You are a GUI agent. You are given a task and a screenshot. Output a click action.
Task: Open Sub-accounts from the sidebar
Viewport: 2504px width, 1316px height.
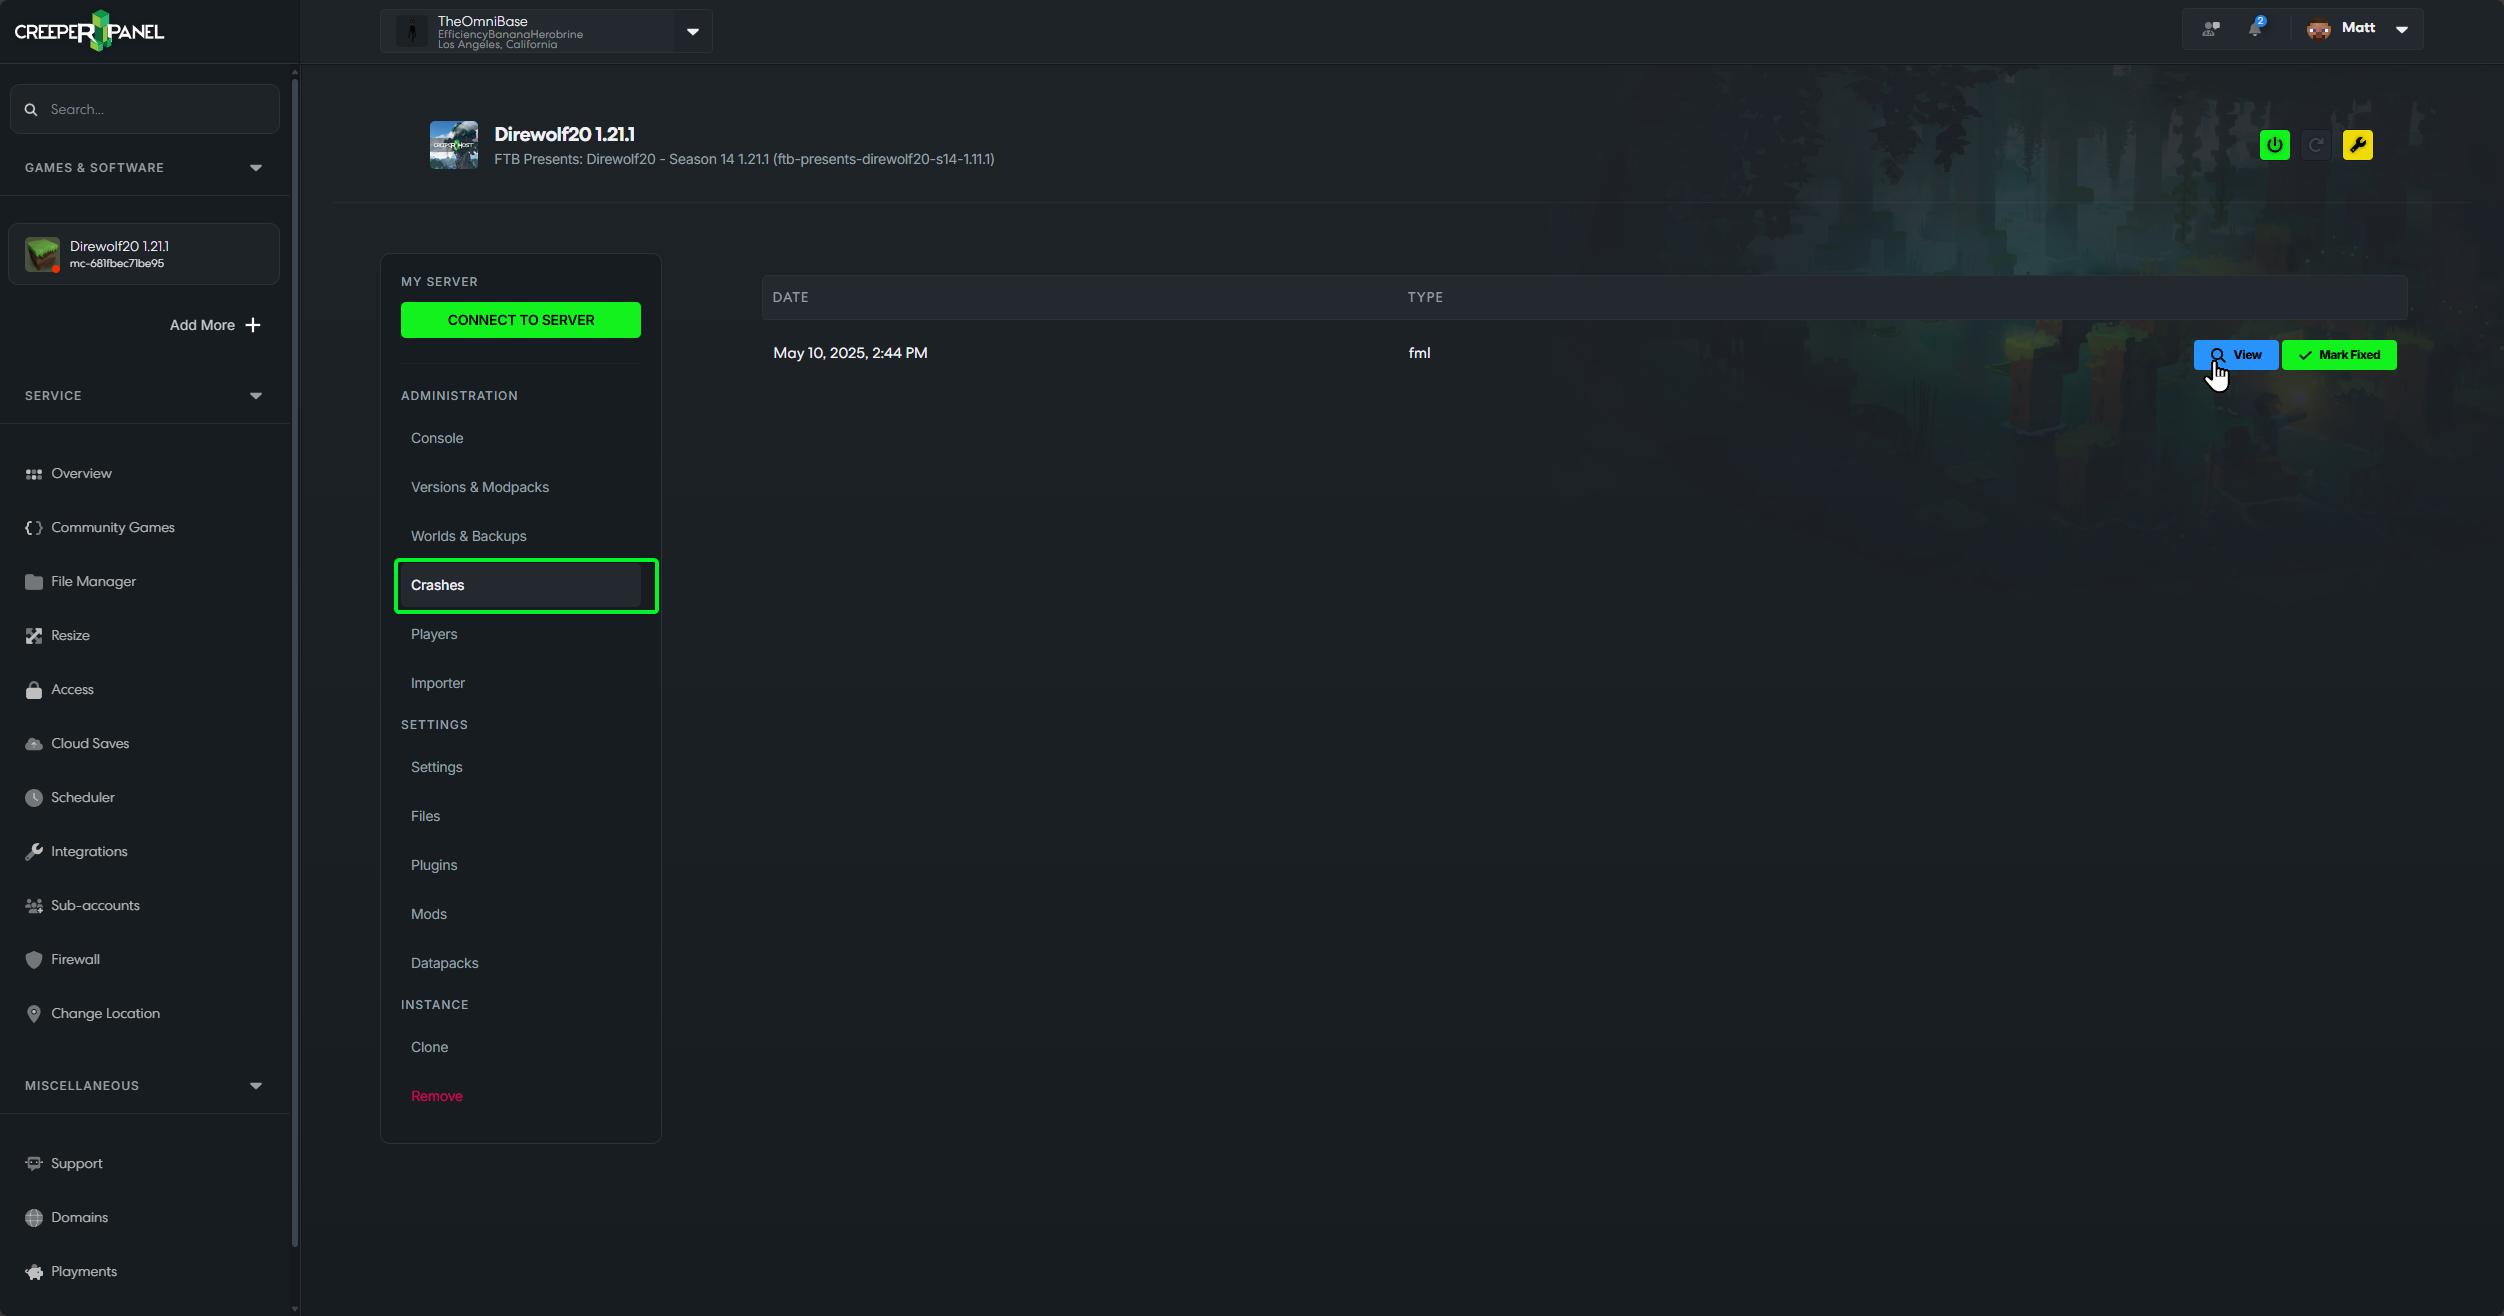click(x=96, y=905)
